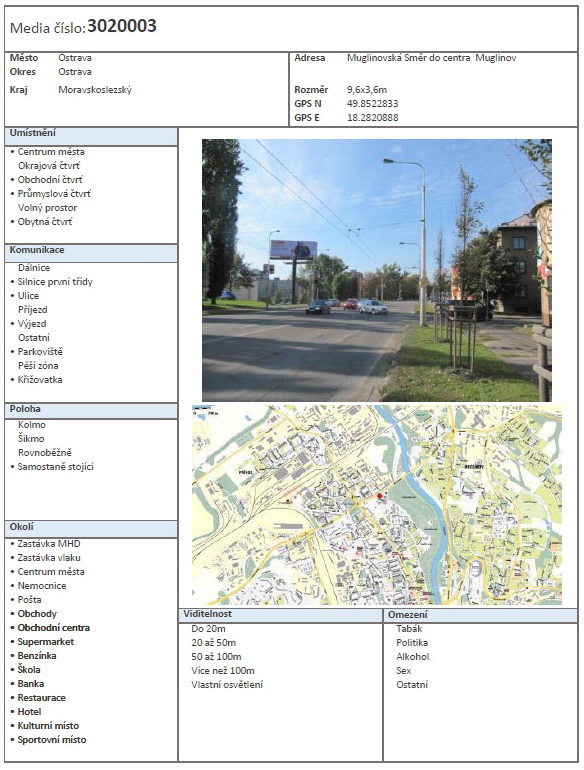Open the billboard street photo
Viewport: 584px width, 770px height.
377,270
